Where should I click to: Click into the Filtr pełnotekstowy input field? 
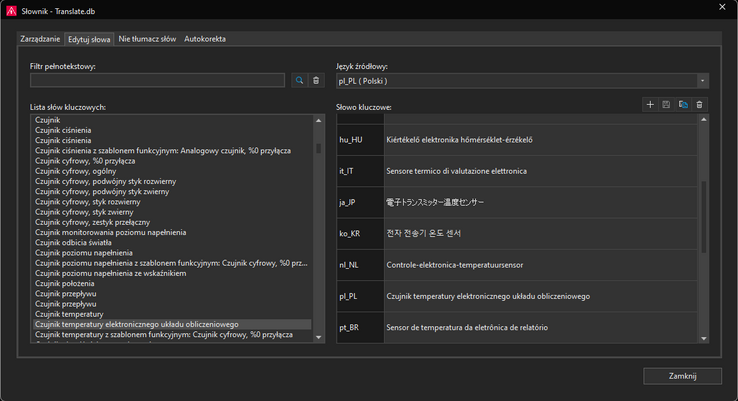click(157, 80)
